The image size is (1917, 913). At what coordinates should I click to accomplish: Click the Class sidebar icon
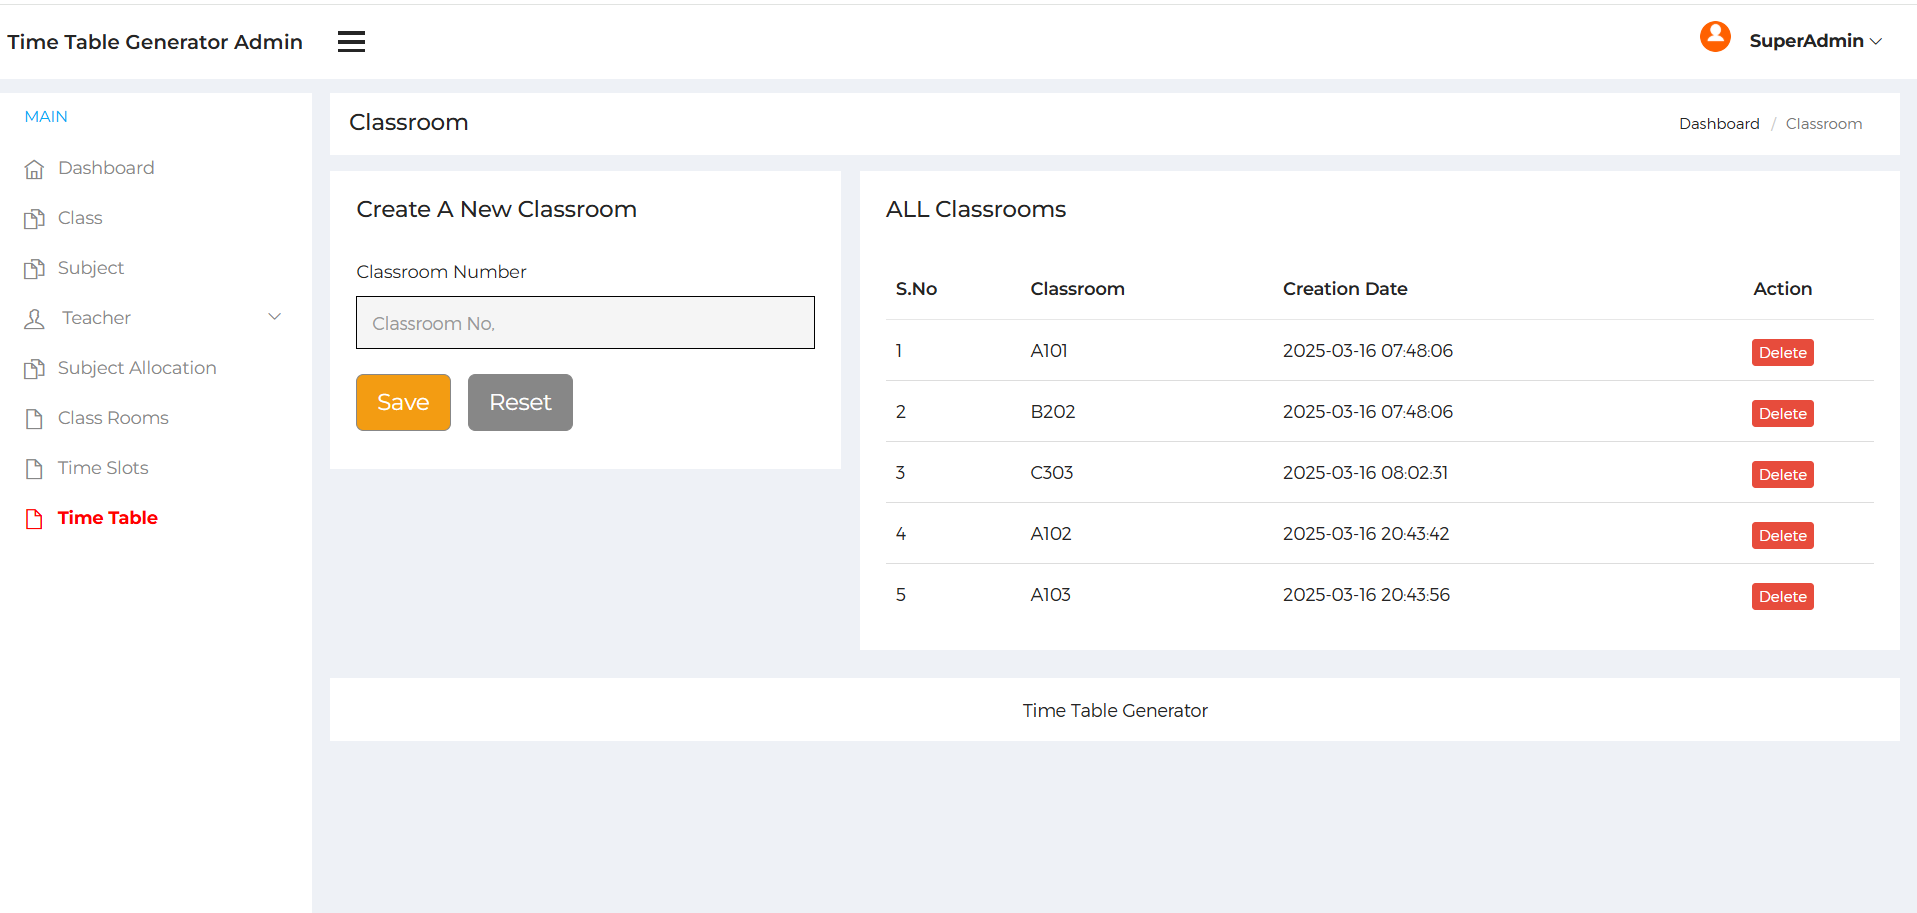[x=34, y=219]
